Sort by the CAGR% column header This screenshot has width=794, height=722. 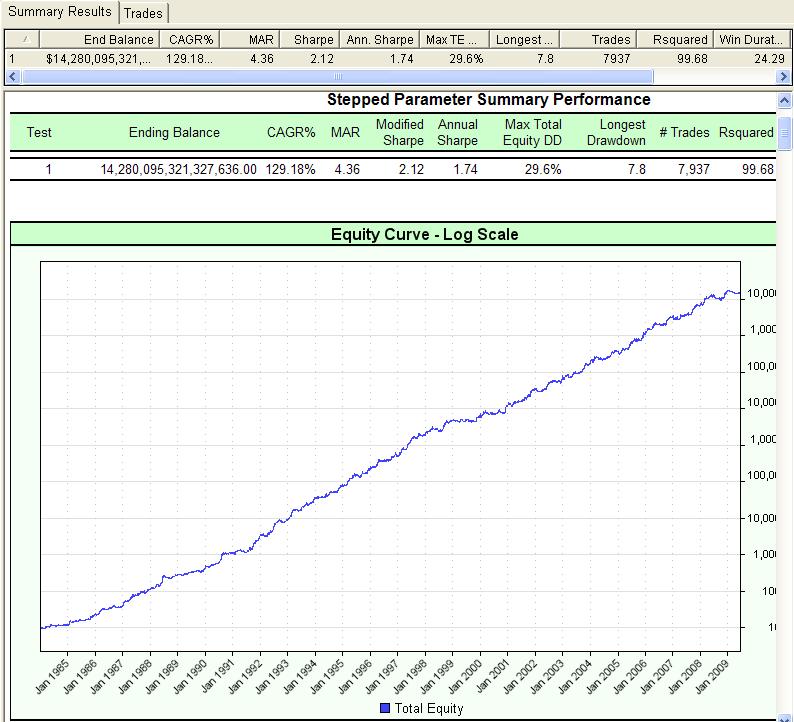pyautogui.click(x=189, y=40)
